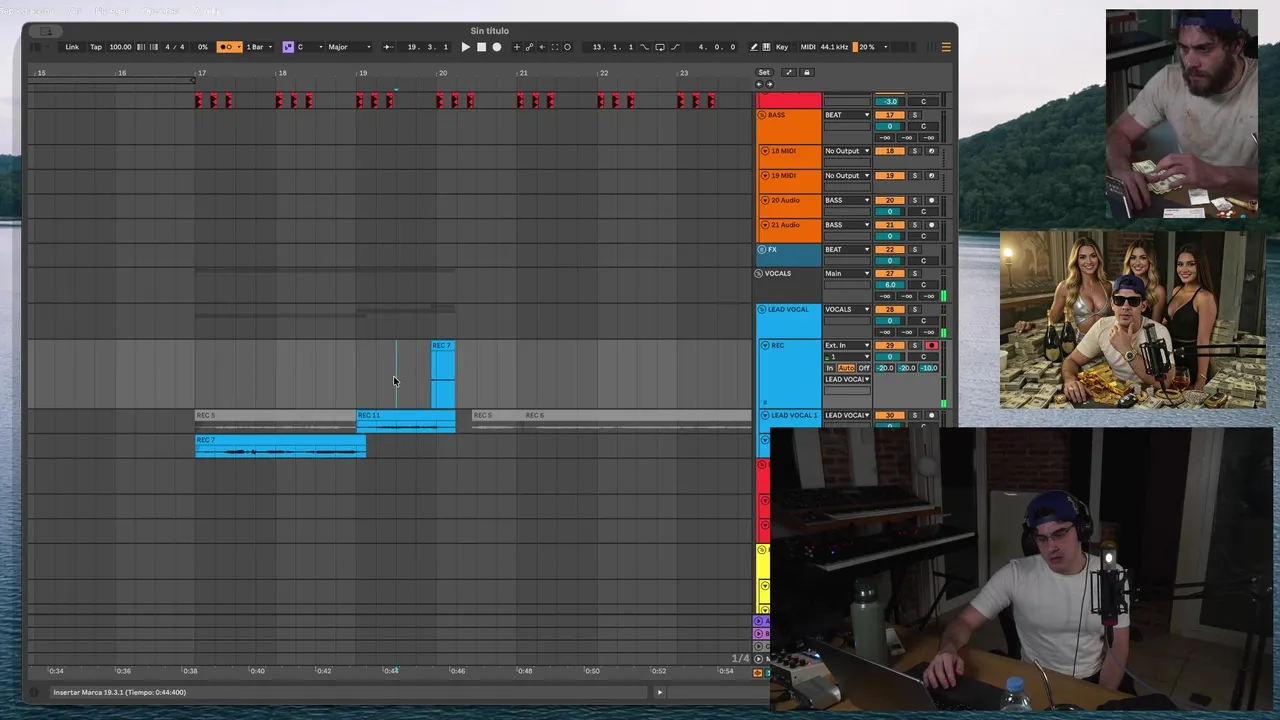Jump to previous locator arrow

point(759,84)
